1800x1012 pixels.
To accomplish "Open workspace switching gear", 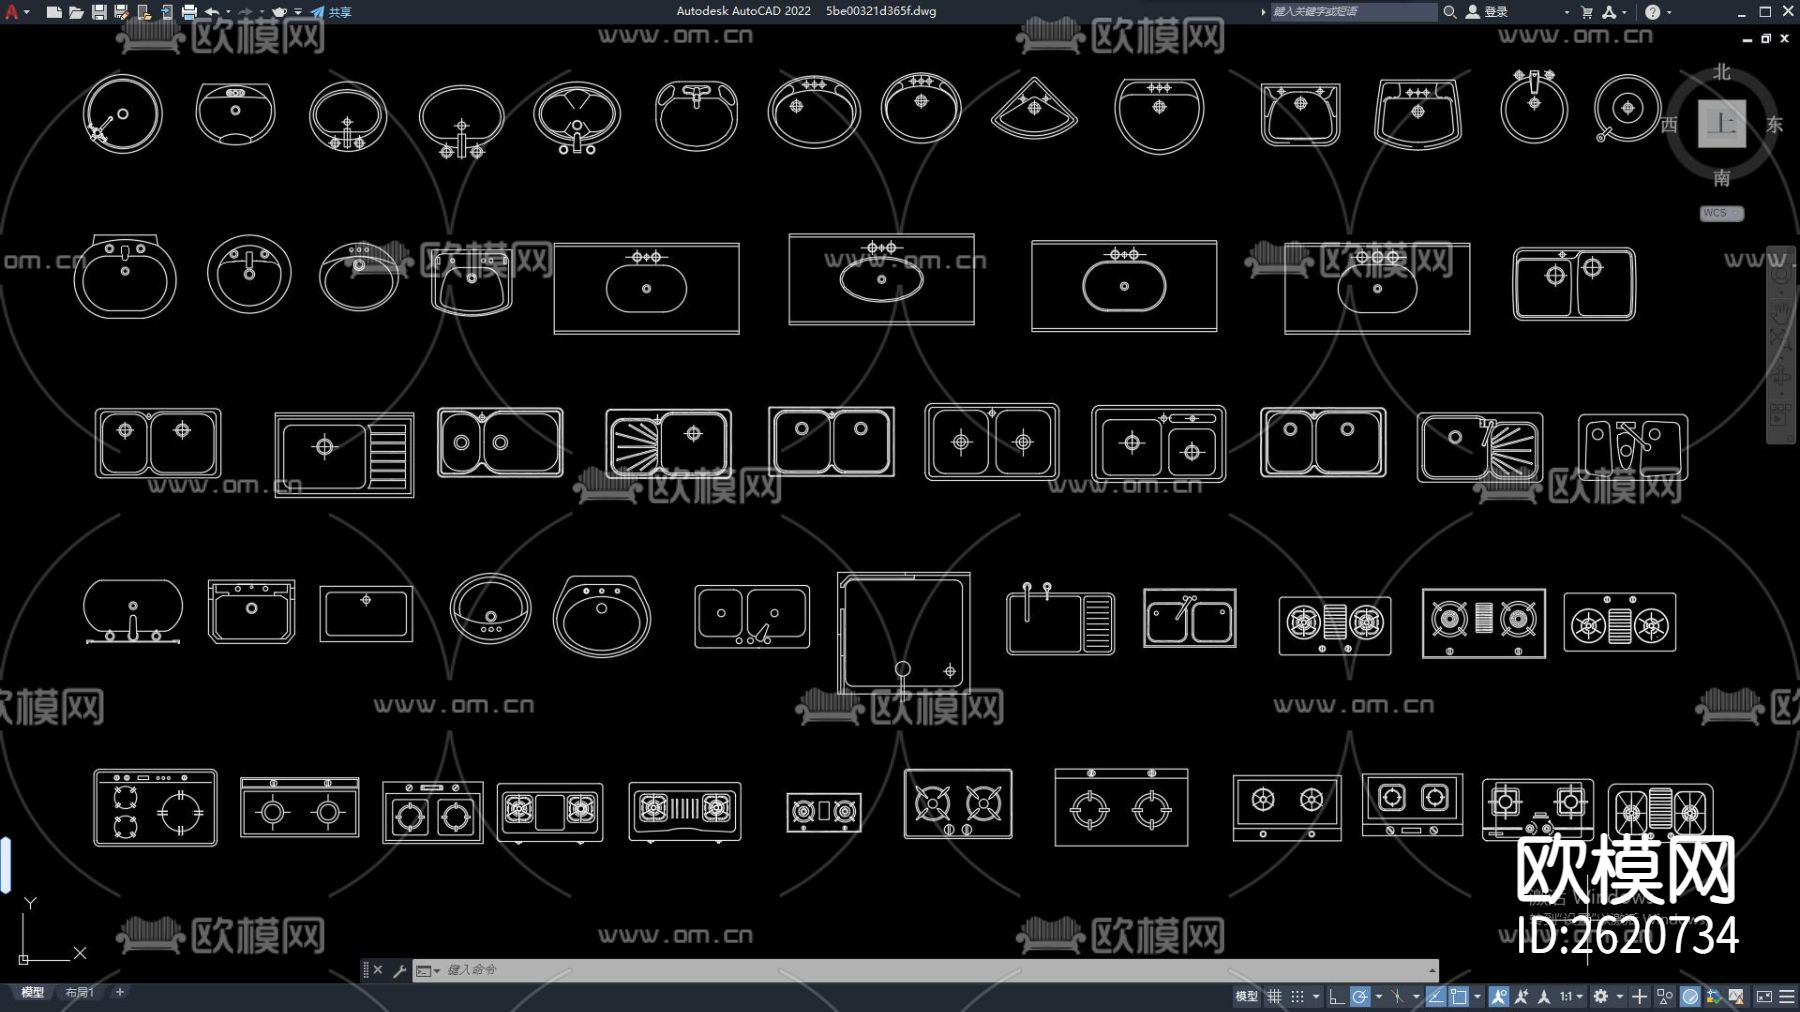I will pos(1601,996).
